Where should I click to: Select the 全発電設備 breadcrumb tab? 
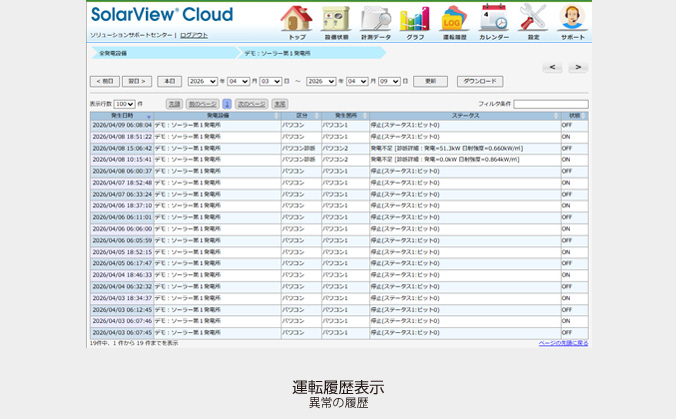[x=113, y=52]
